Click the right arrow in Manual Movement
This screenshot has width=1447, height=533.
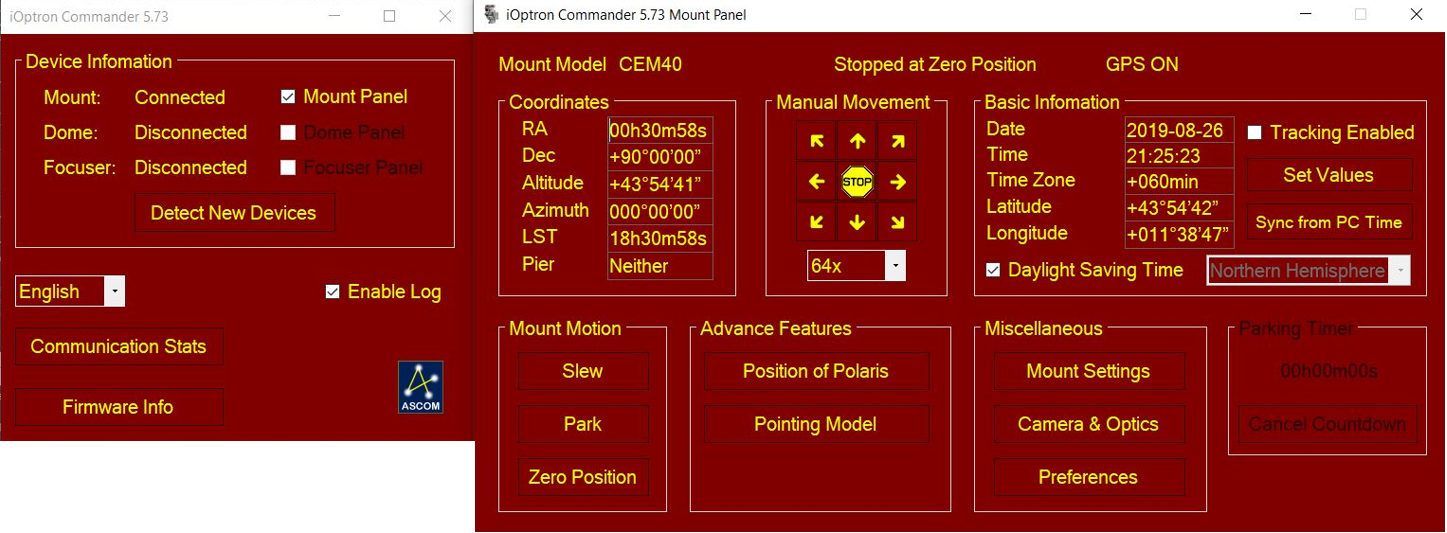click(897, 182)
